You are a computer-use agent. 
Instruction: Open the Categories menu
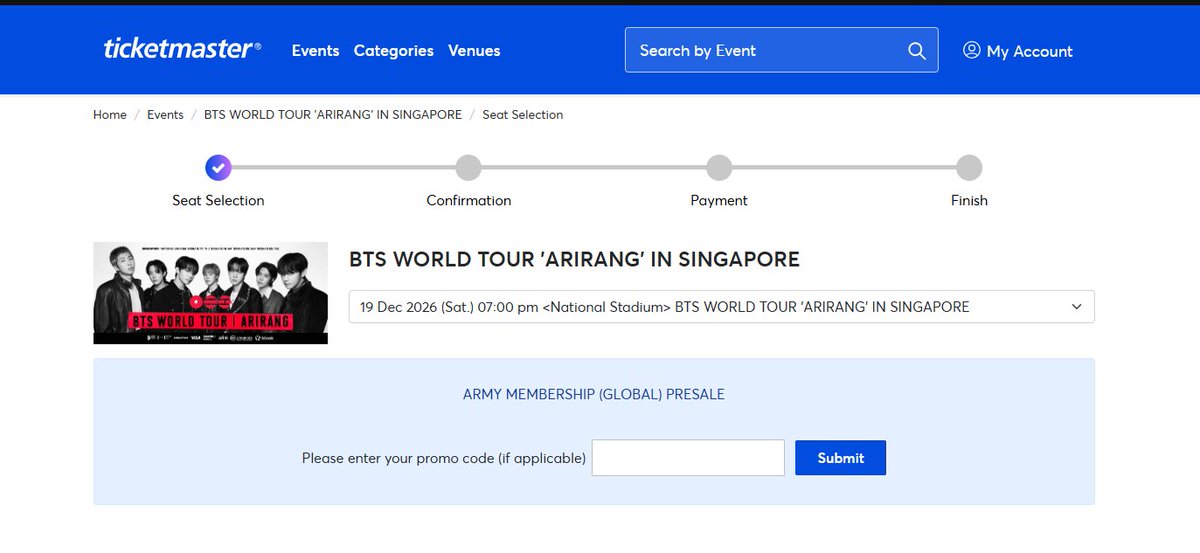pyautogui.click(x=394, y=50)
